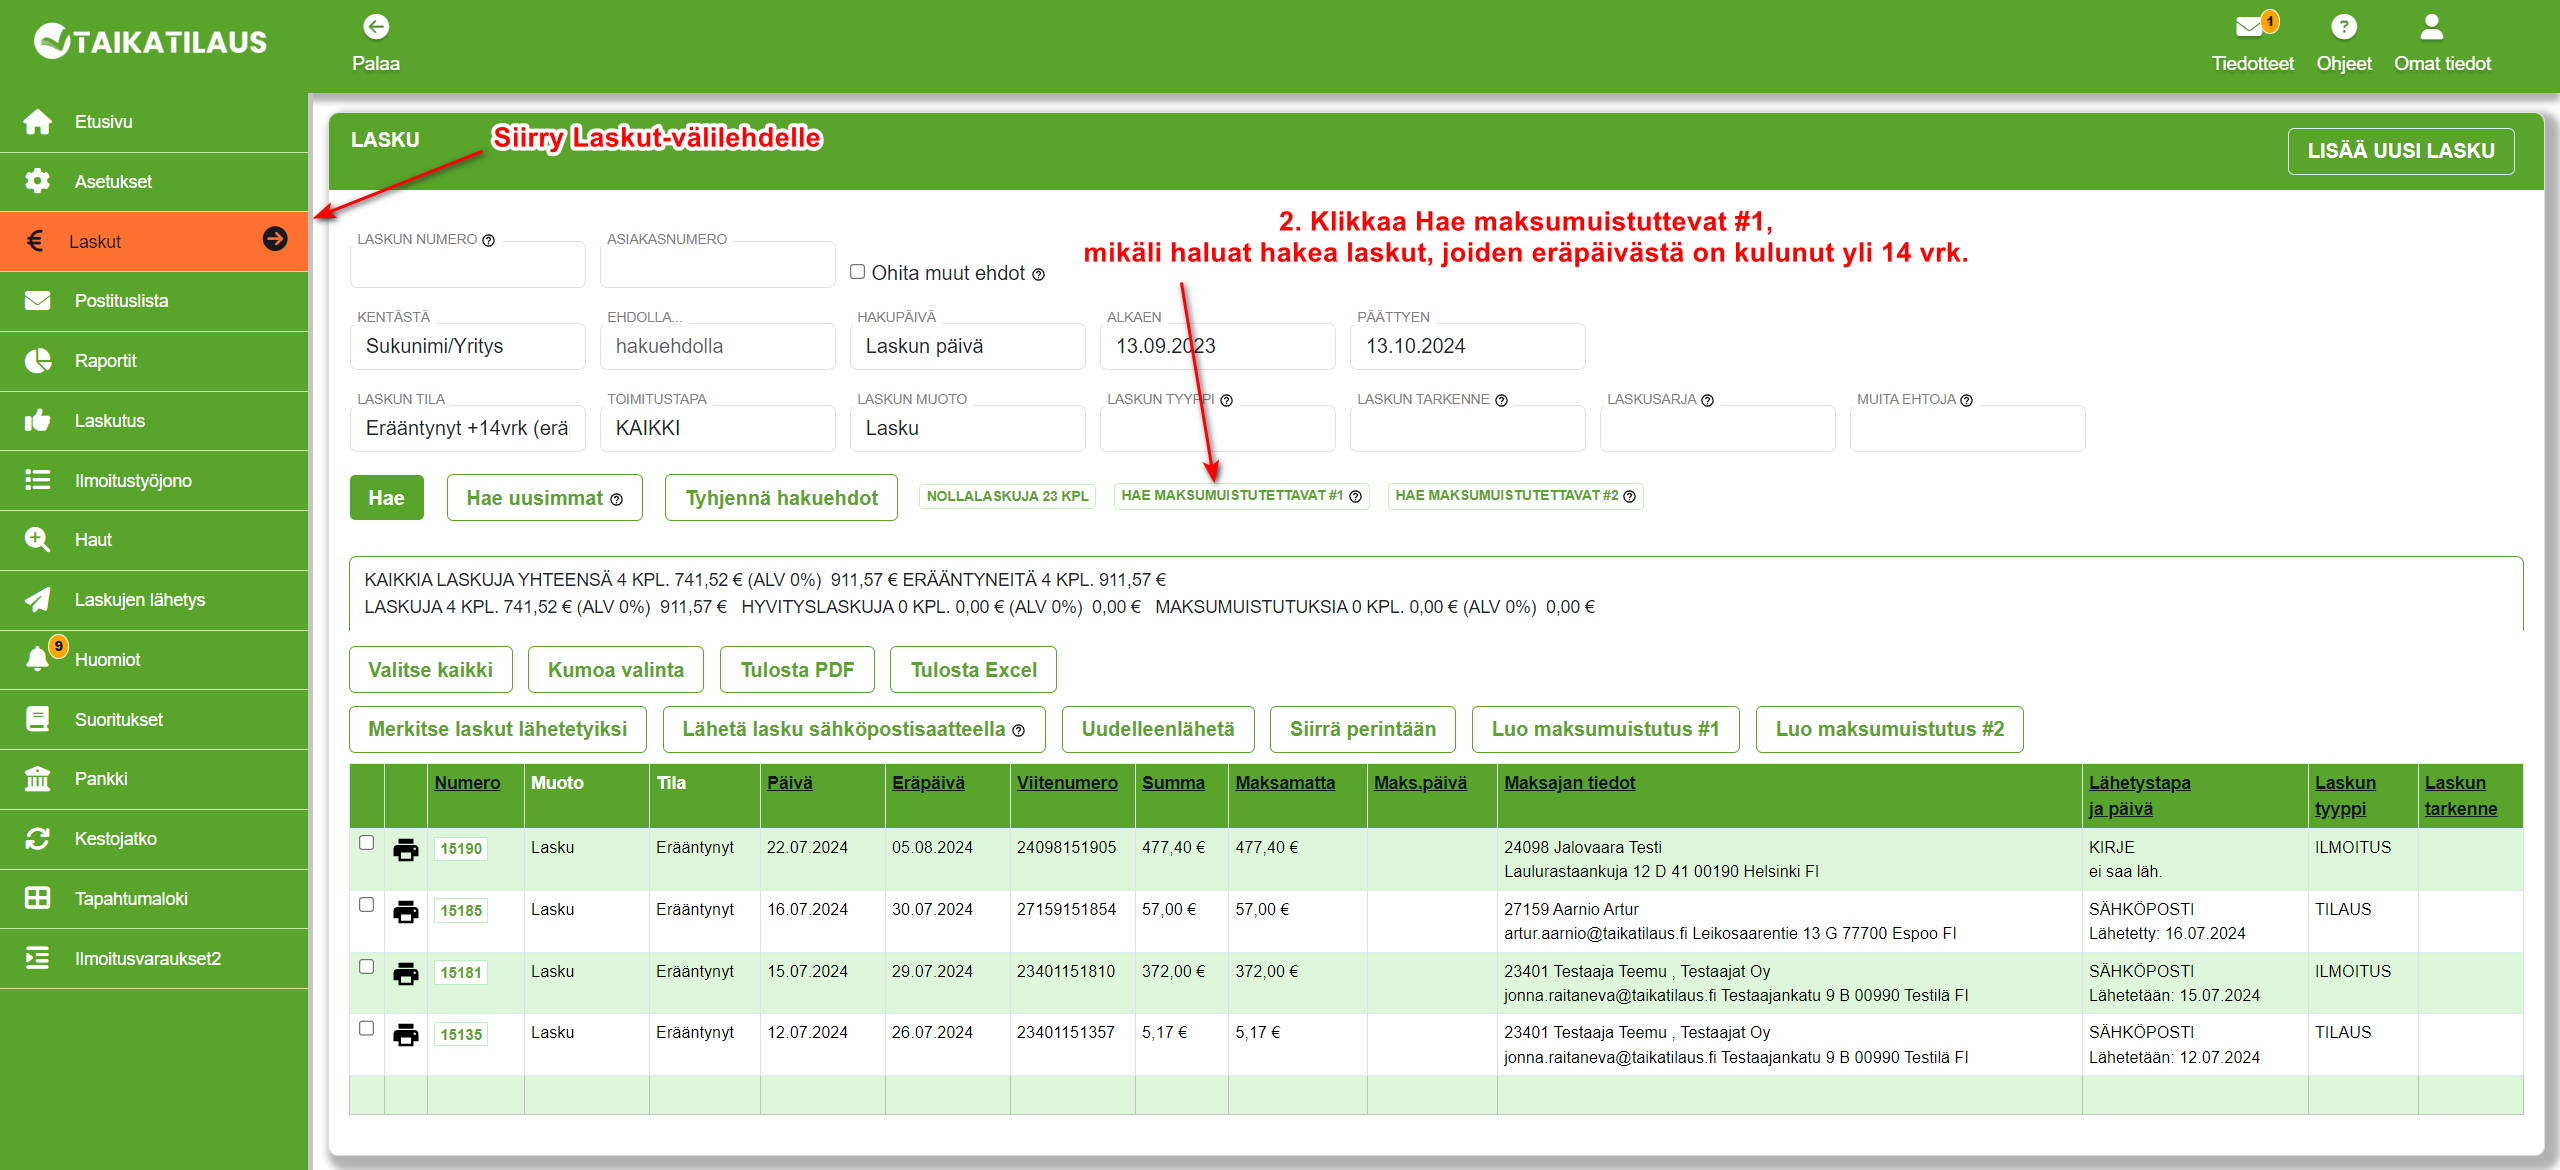Viewport: 2560px width, 1170px height.
Task: Click the Alkaen date field
Action: pos(1218,346)
